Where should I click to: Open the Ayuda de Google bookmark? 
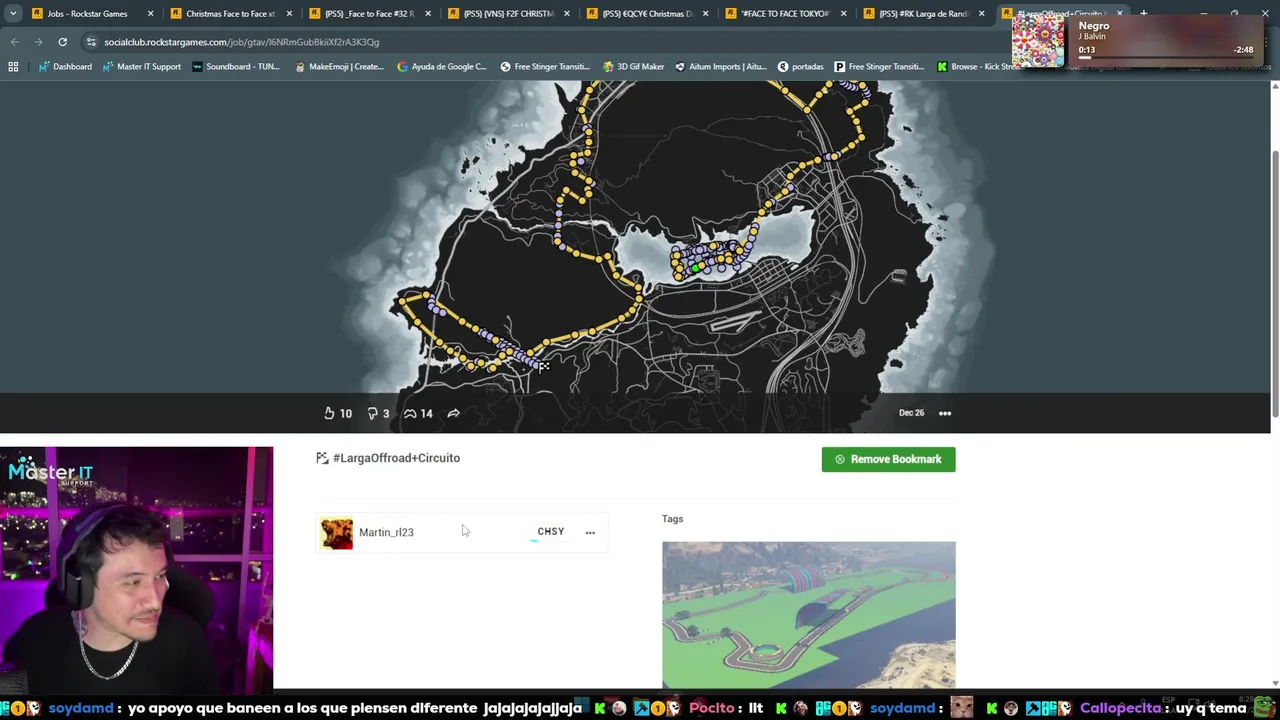442,67
